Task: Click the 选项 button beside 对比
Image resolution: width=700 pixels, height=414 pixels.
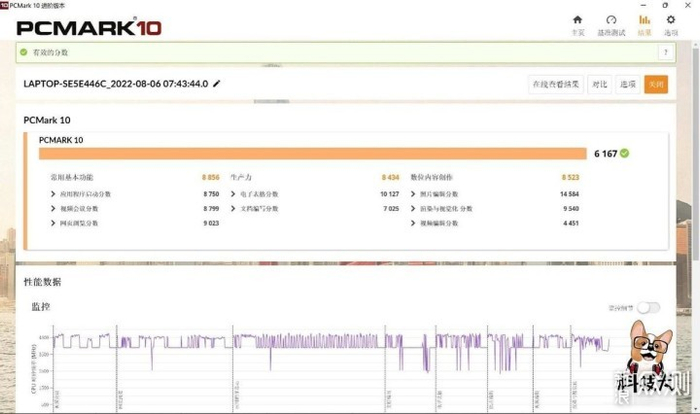Action: (x=628, y=84)
